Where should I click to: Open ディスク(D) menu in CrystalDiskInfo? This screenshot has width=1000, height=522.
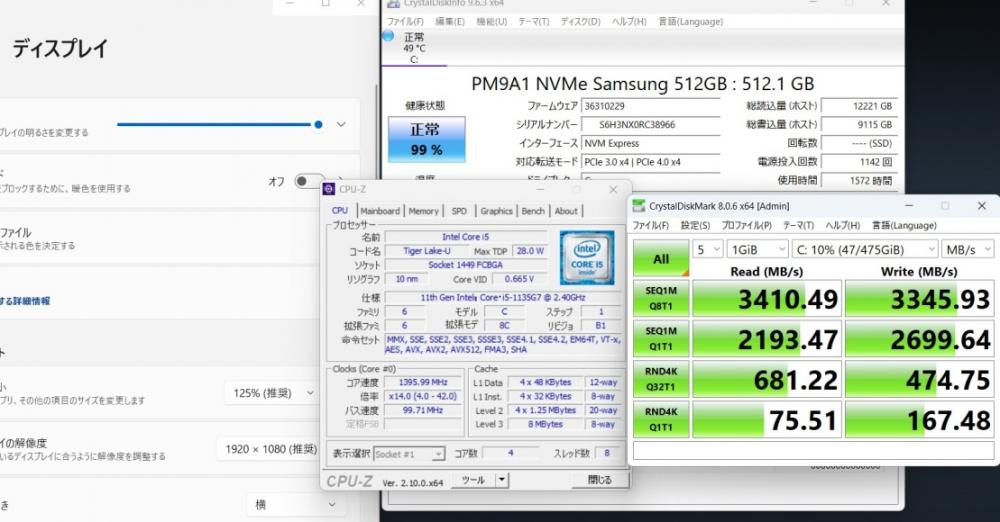coord(580,22)
